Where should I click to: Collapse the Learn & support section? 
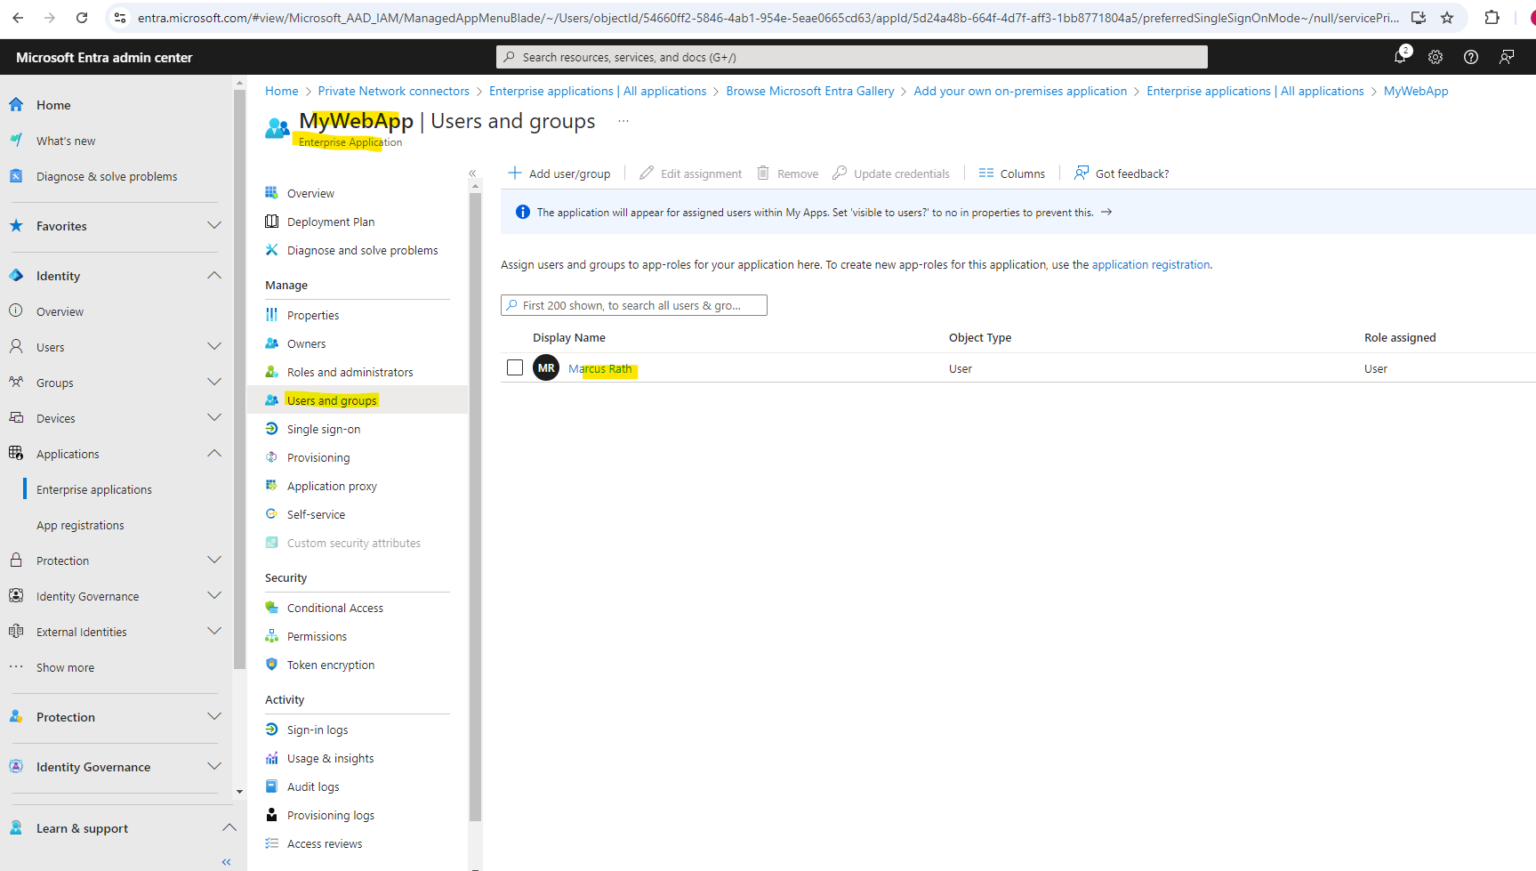coord(229,828)
